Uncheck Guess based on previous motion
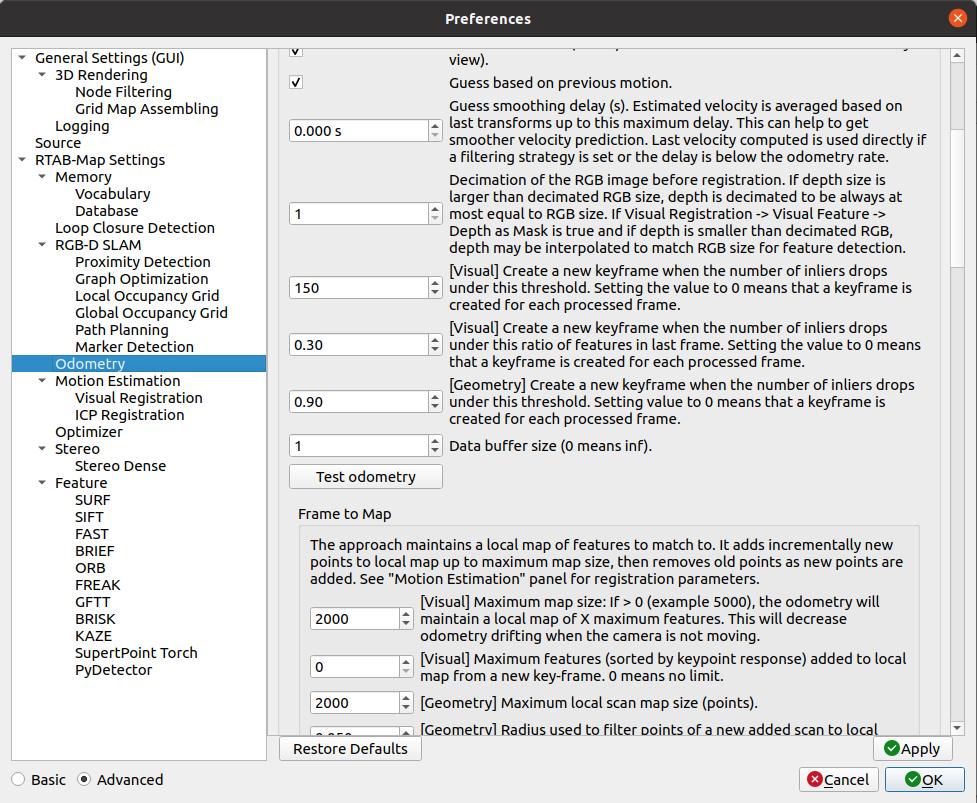 [x=296, y=83]
